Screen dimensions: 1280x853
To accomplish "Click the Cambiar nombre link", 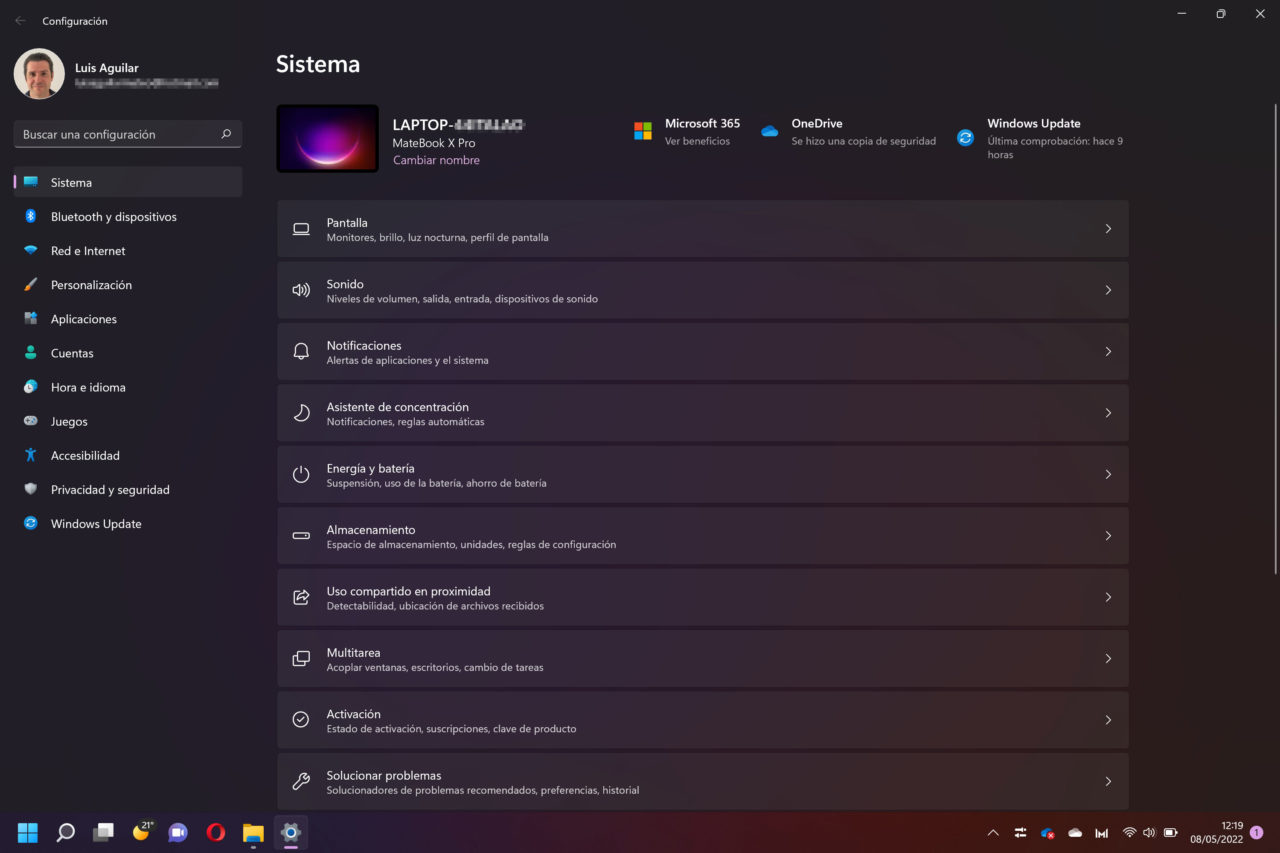I will (x=436, y=160).
